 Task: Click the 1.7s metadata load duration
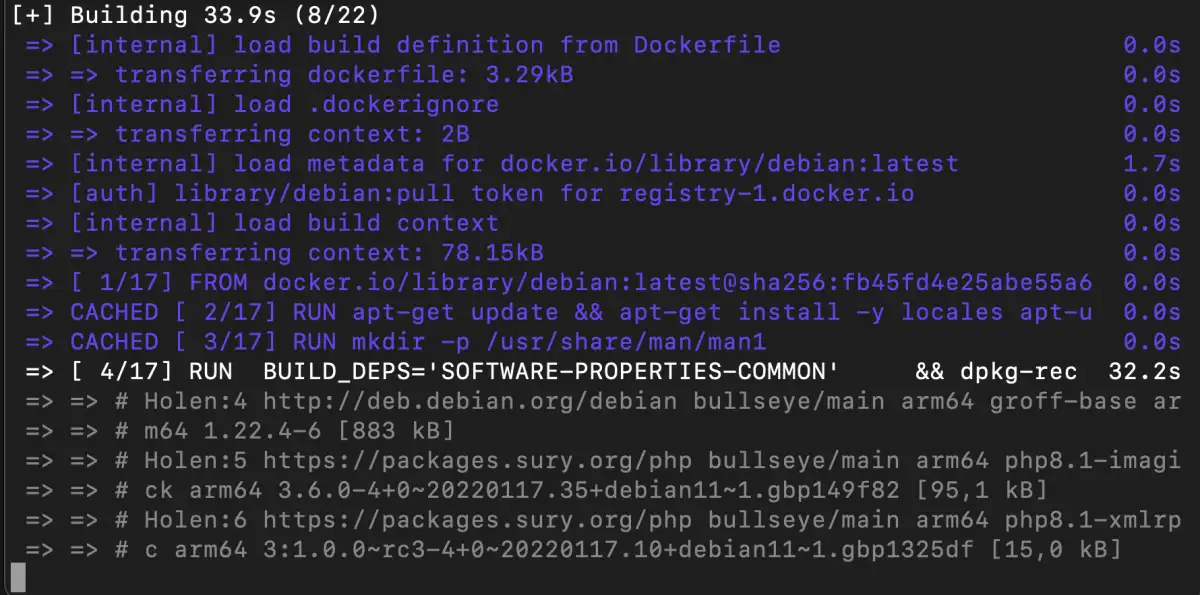click(1152, 163)
